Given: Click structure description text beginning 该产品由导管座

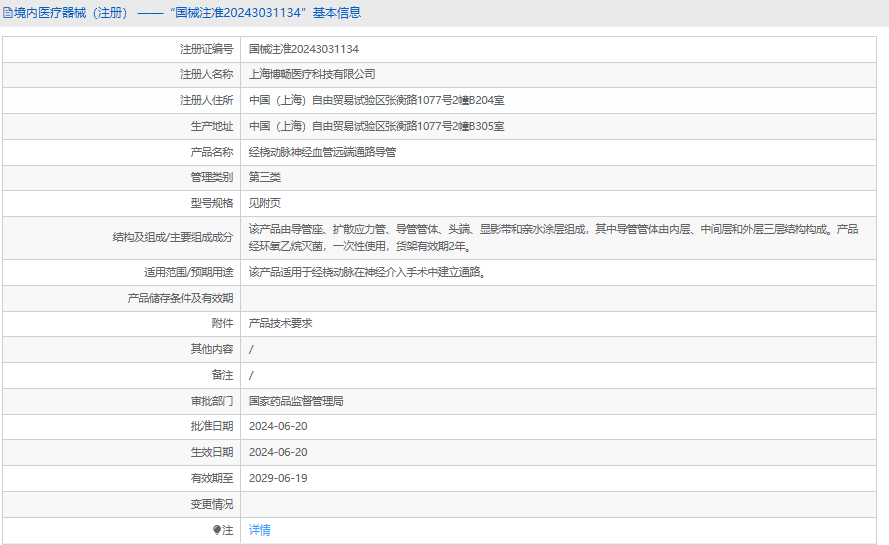Looking at the screenshot, I should click(x=553, y=238).
